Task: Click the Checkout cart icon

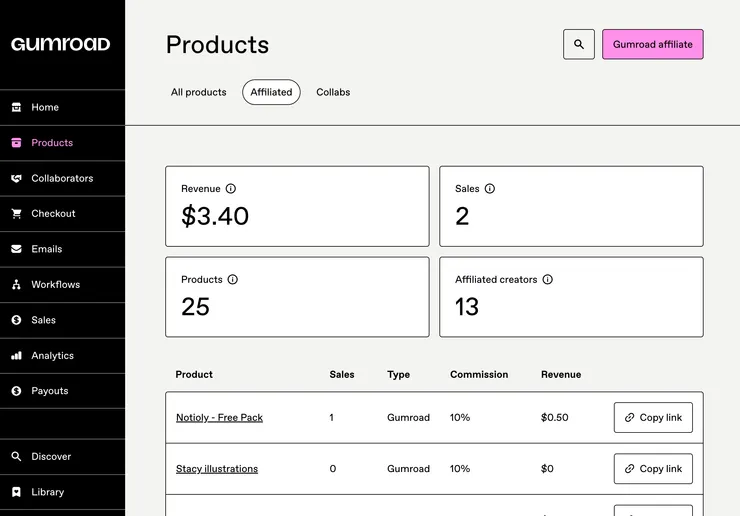Action: tap(16, 214)
